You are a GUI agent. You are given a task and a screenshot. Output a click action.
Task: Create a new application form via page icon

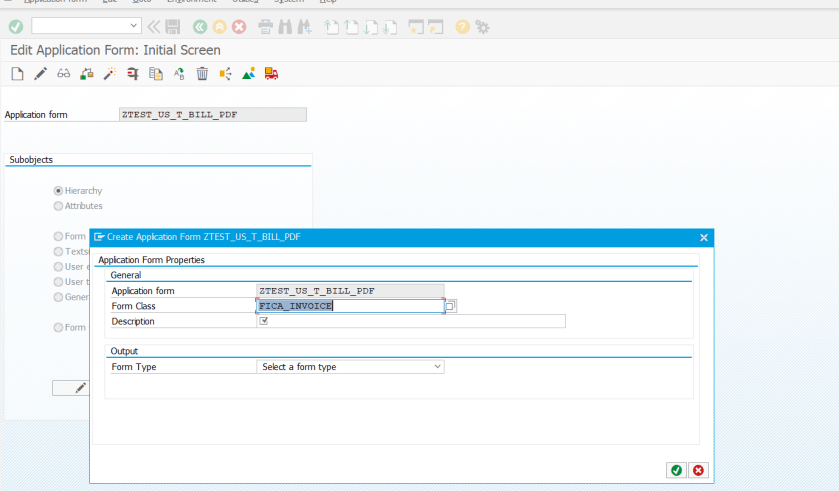pyautogui.click(x=17, y=73)
